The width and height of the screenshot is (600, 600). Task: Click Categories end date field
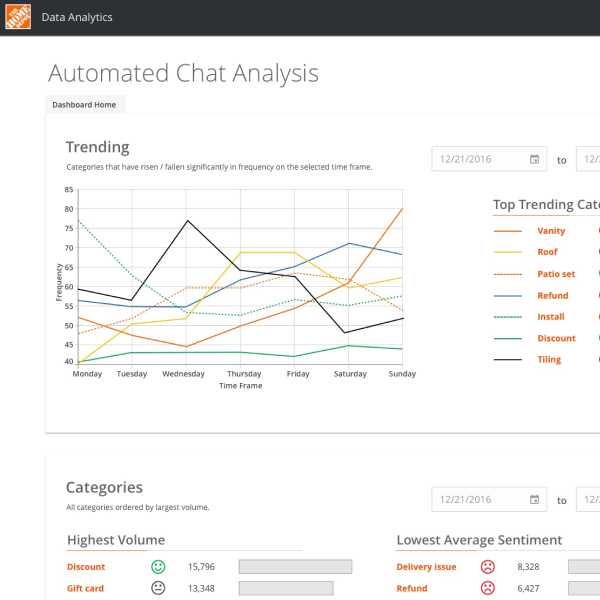tap(588, 499)
